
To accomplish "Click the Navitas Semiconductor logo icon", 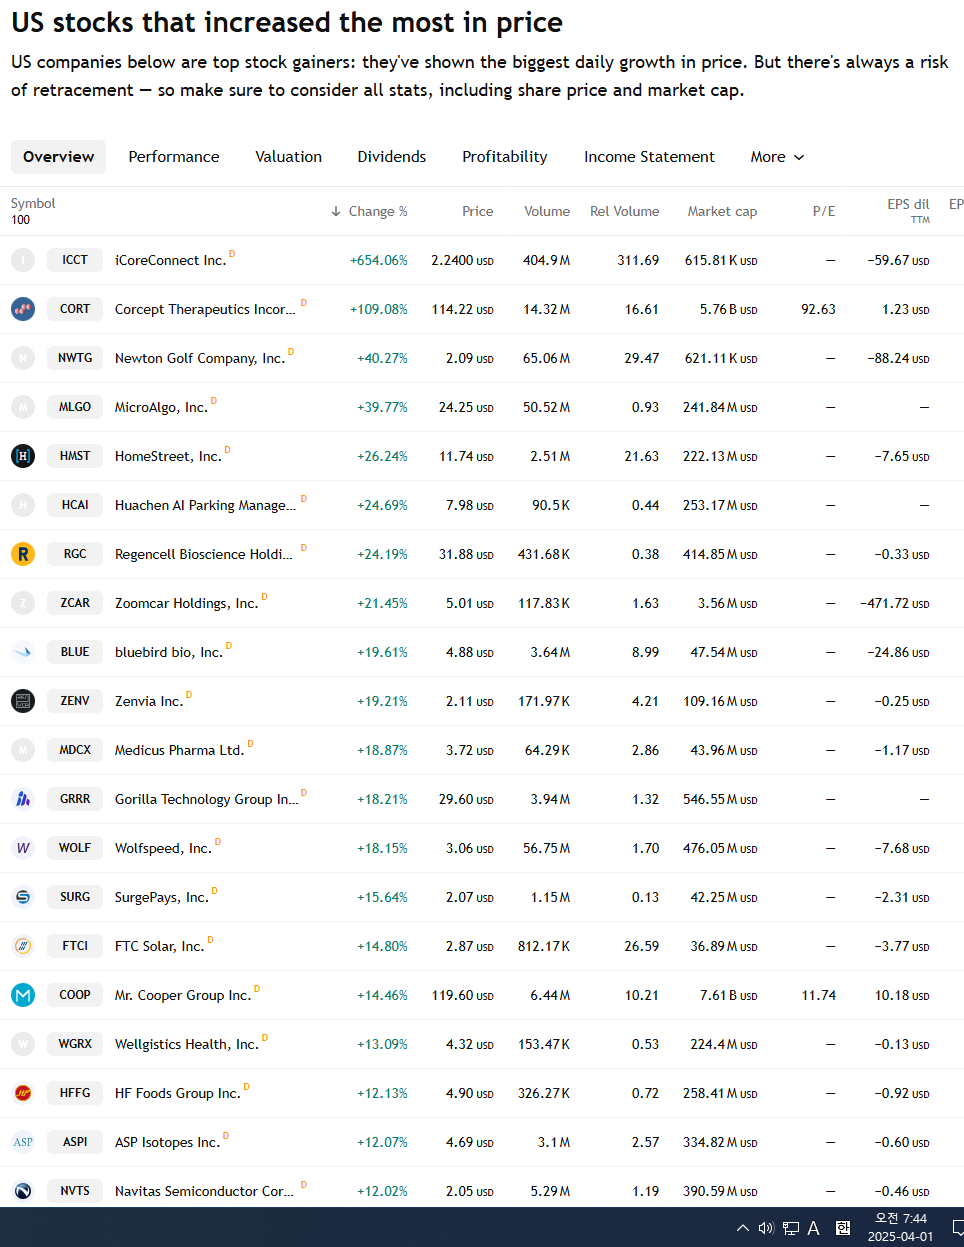I will (23, 1191).
